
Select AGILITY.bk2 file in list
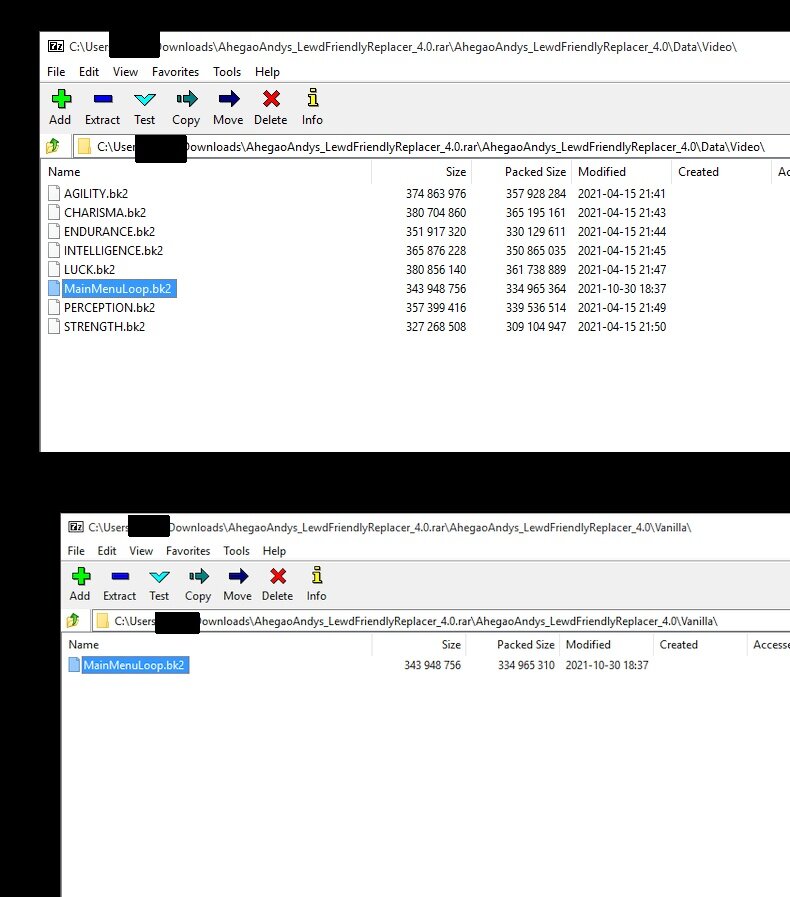[95, 194]
